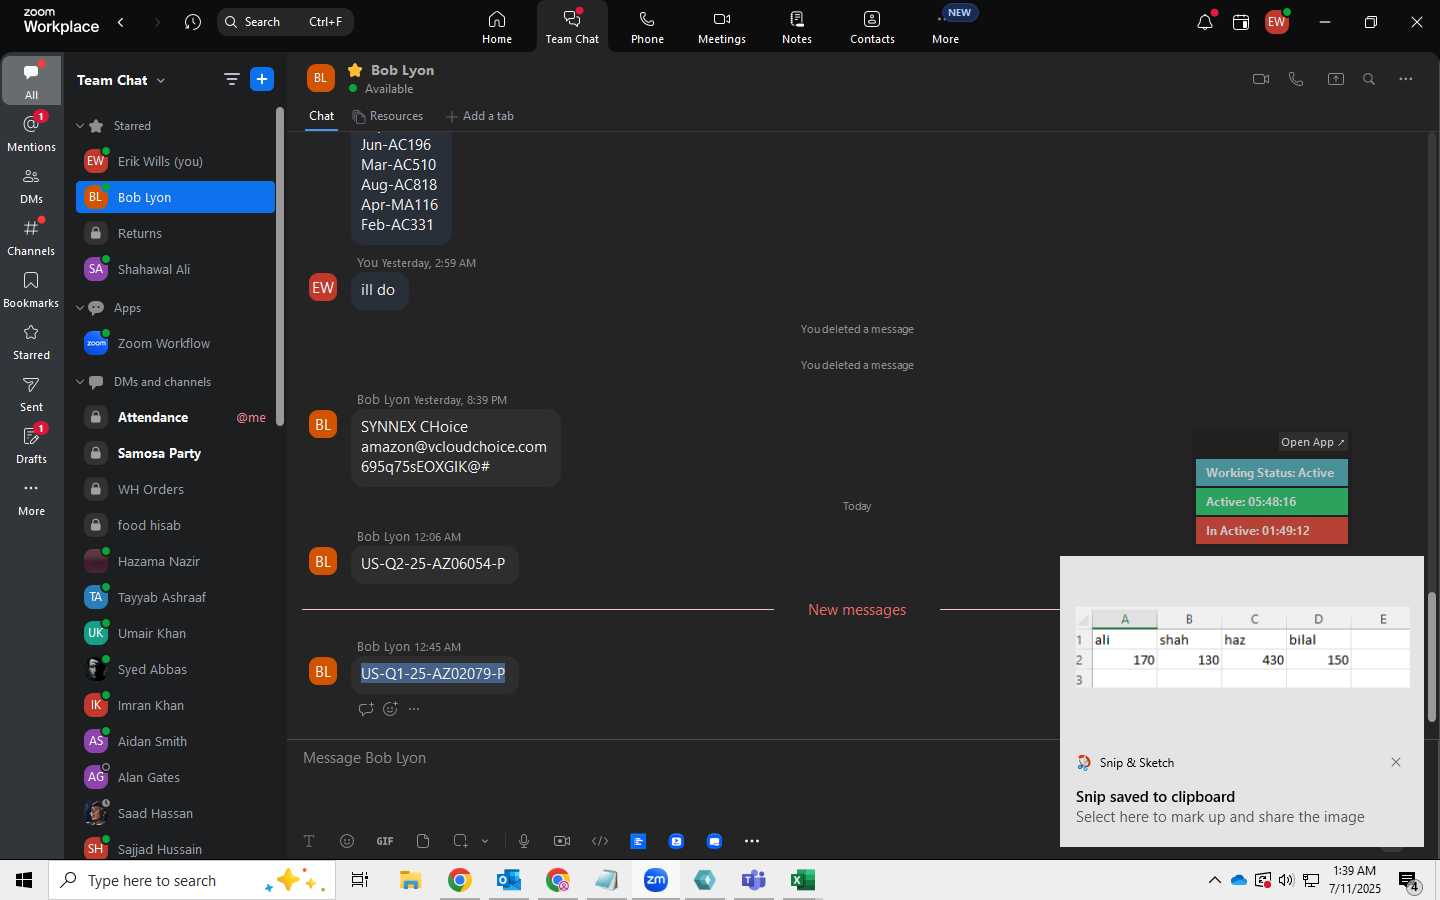The width and height of the screenshot is (1440, 900).
Task: Select Mentions in left sidebar
Action: click(x=32, y=133)
